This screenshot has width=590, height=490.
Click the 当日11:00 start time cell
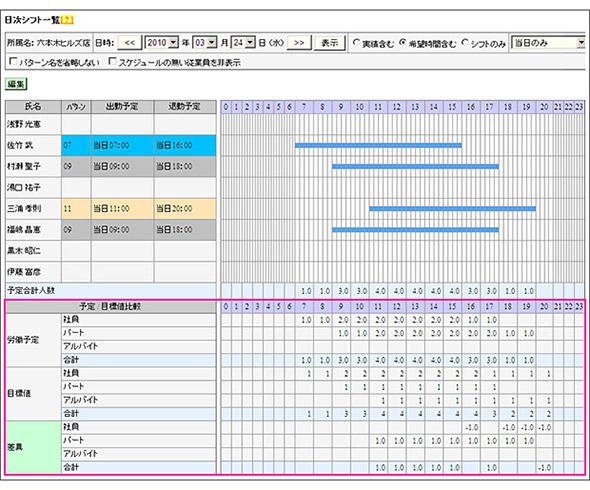[122, 208]
